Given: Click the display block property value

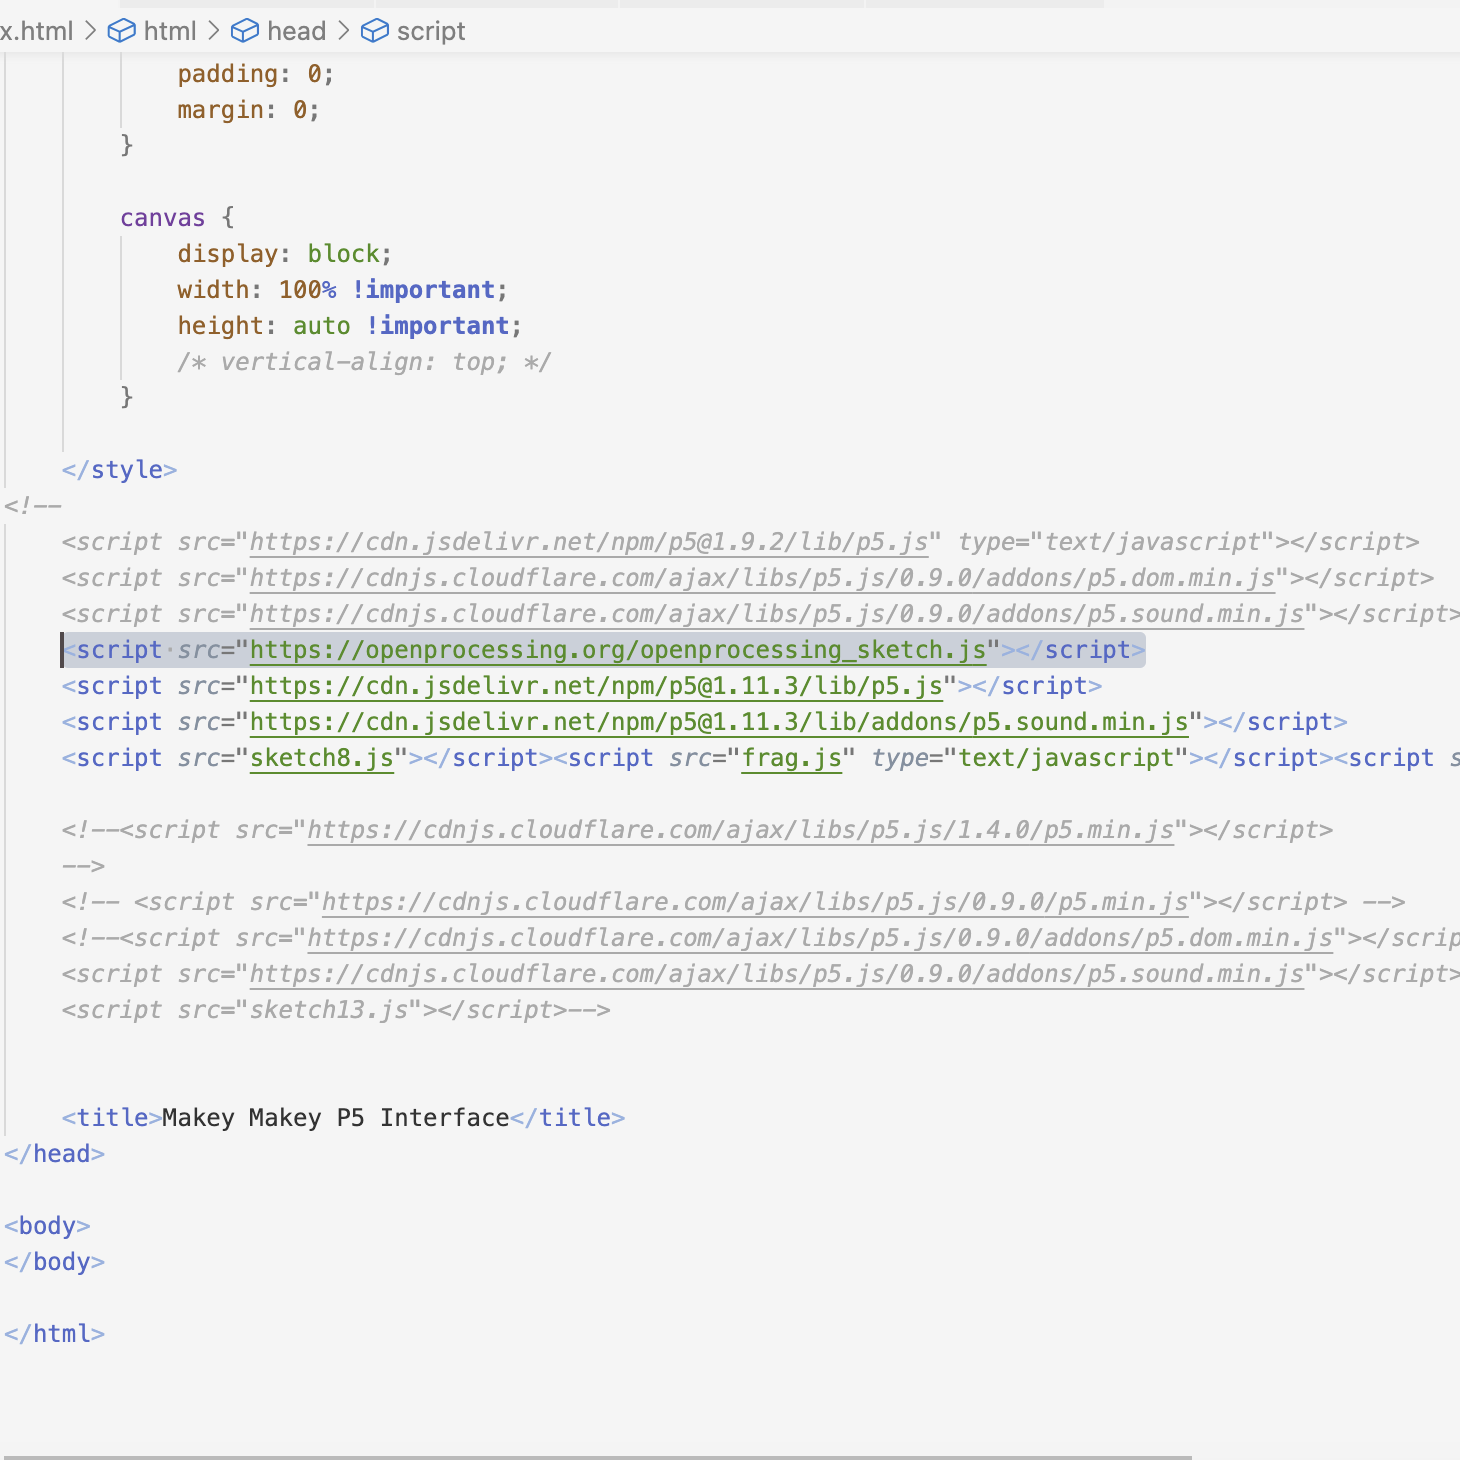Looking at the screenshot, I should [343, 253].
